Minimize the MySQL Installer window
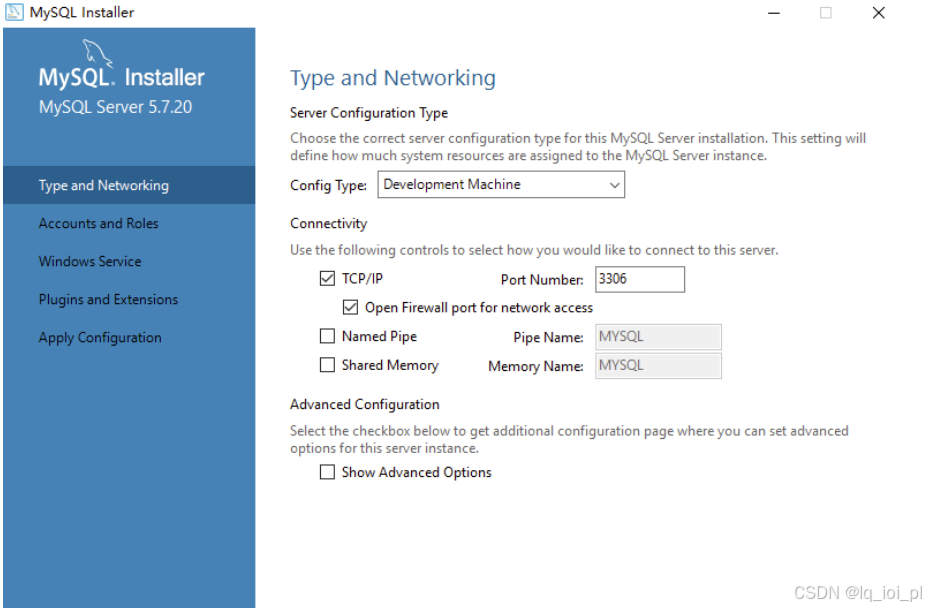Viewport: 926px width, 608px height. [774, 12]
